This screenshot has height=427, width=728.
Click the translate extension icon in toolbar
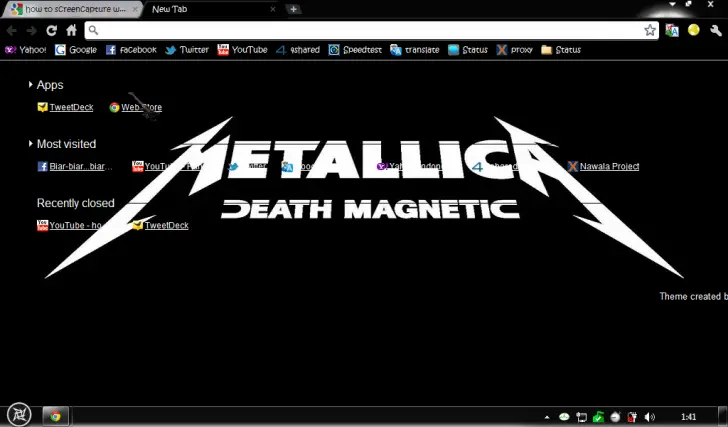(x=672, y=30)
